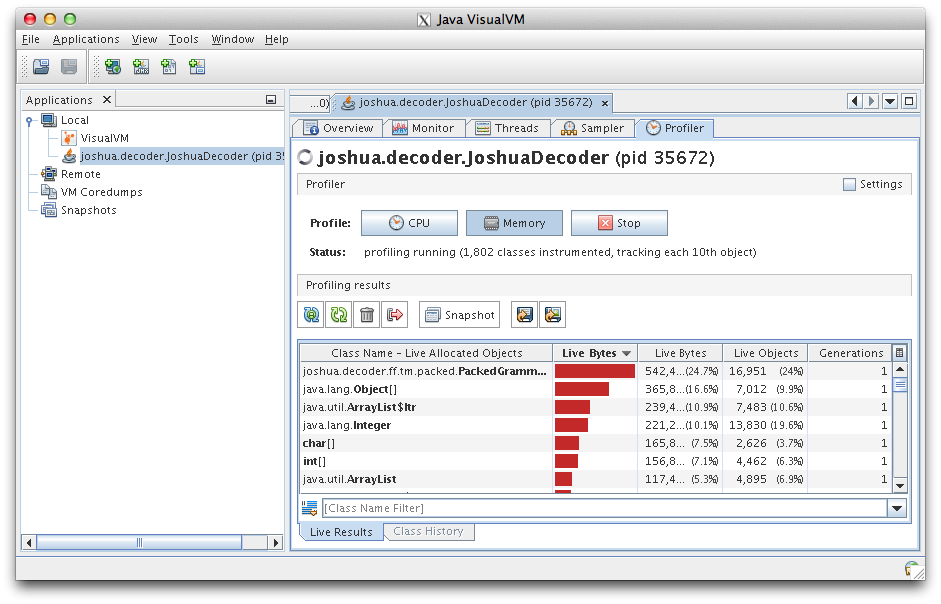Switch to the Monitor tab
The width and height of the screenshot is (941, 604).
click(x=423, y=128)
